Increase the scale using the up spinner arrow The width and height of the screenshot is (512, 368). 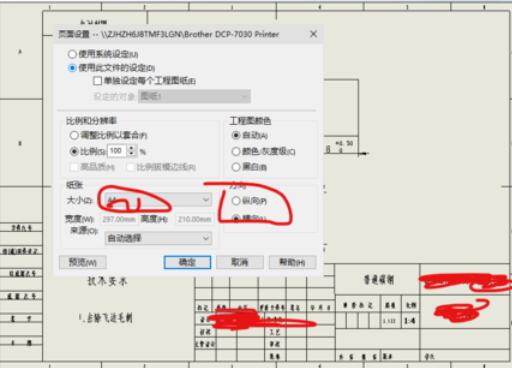pyautogui.click(x=131, y=148)
